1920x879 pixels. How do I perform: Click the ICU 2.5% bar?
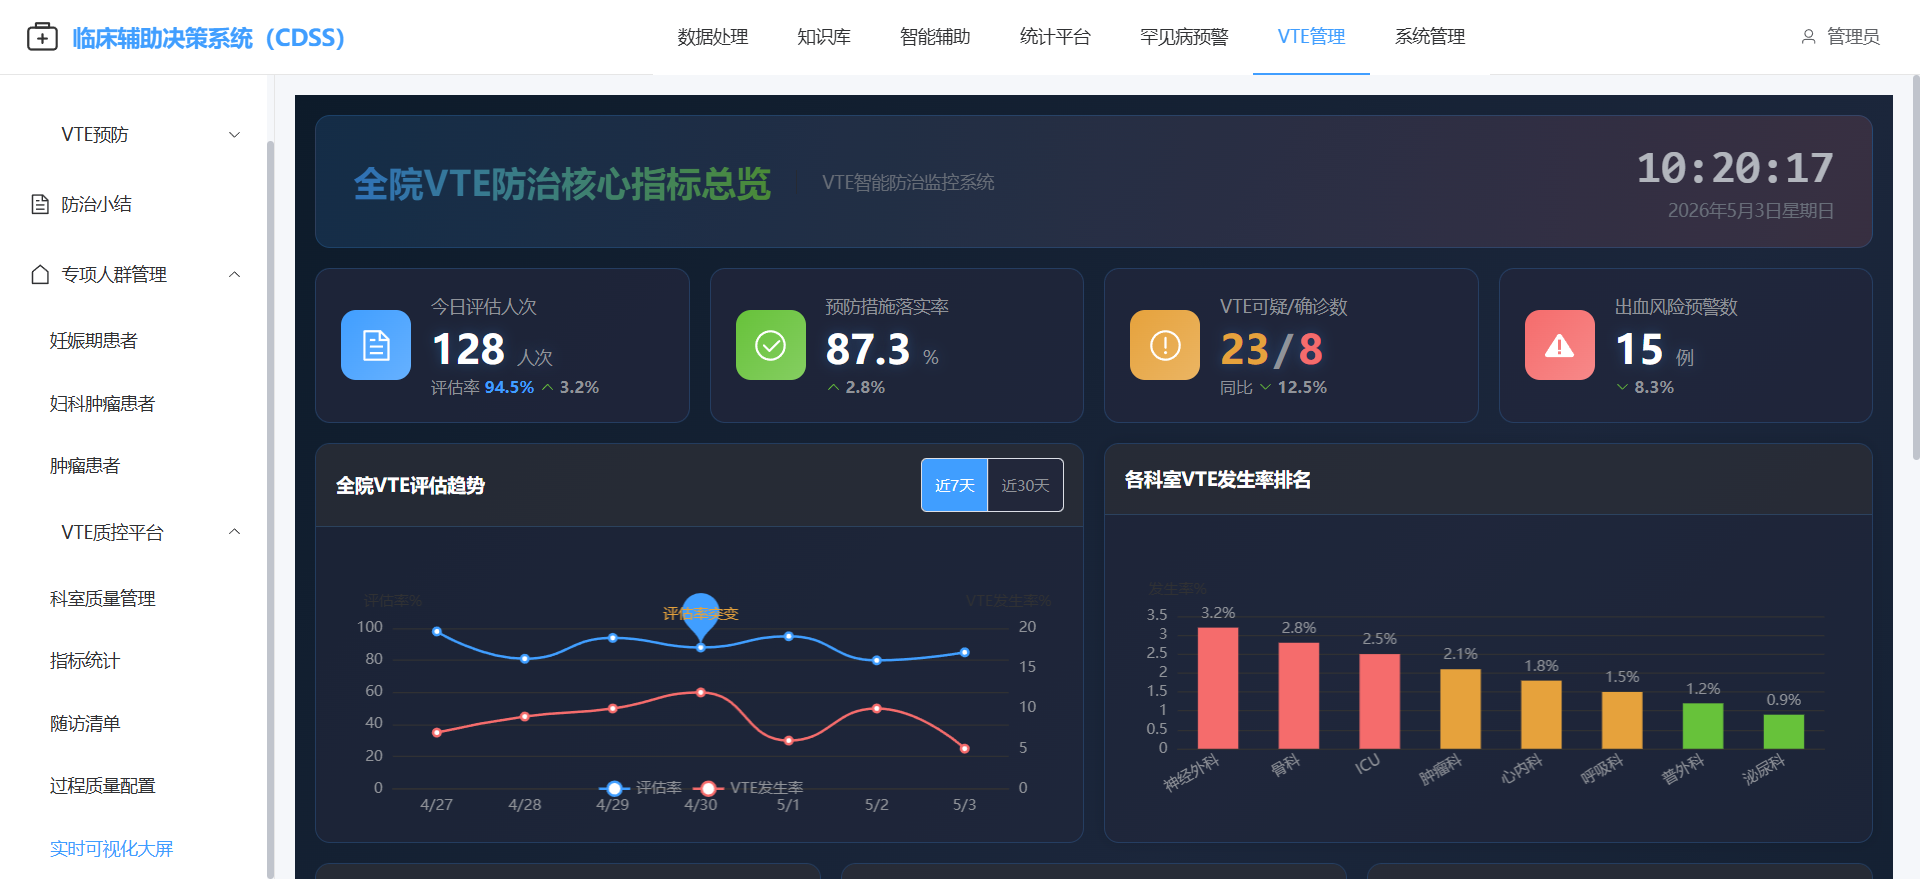[x=1380, y=701]
